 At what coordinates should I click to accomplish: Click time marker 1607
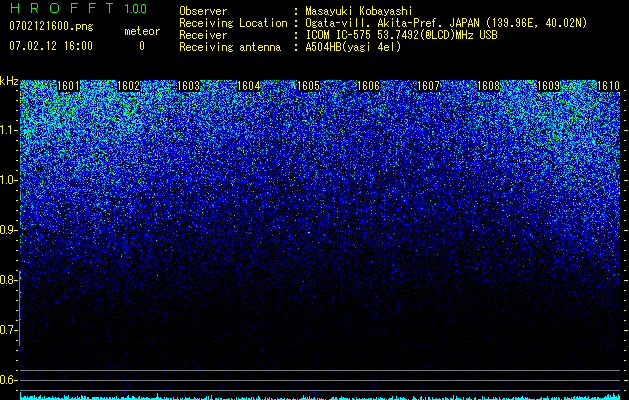pyautogui.click(x=428, y=86)
